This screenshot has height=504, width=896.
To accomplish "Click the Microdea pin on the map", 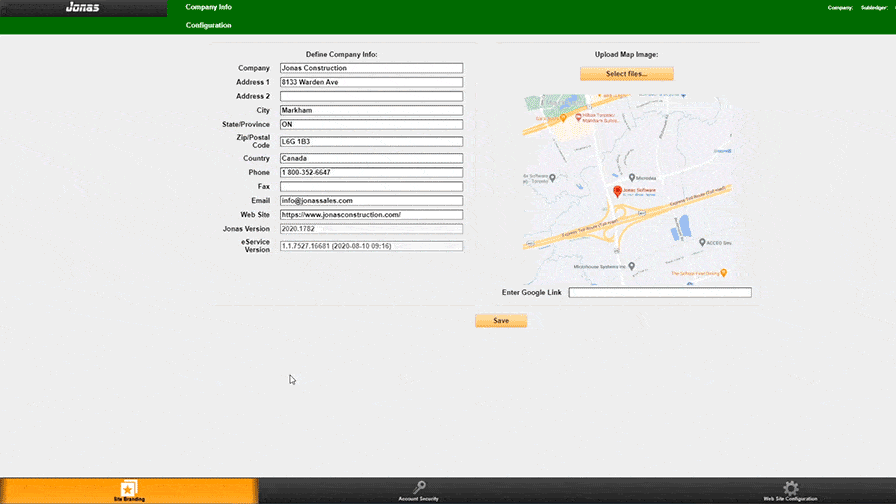I will click(x=631, y=178).
